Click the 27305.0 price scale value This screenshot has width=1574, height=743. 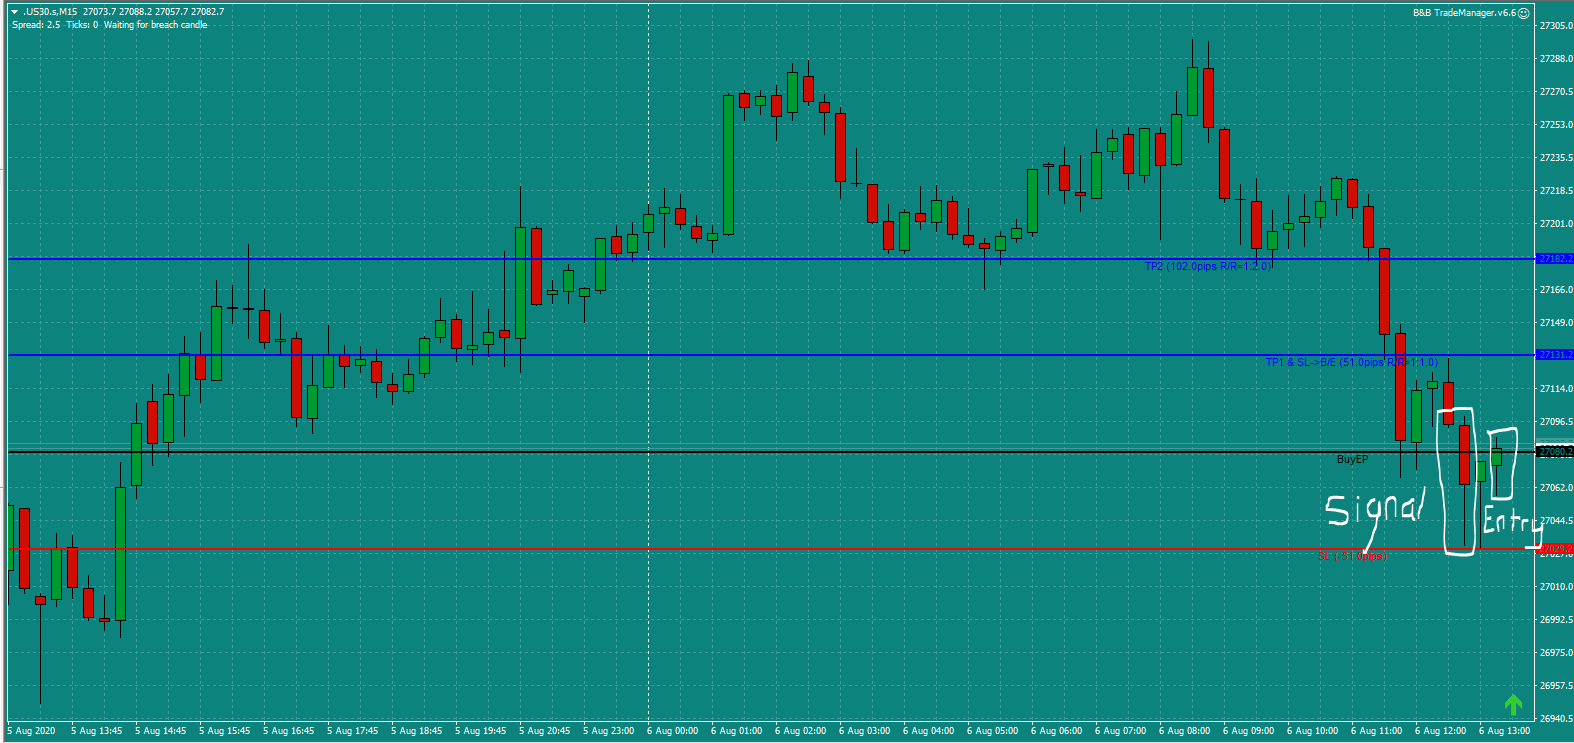point(1556,26)
